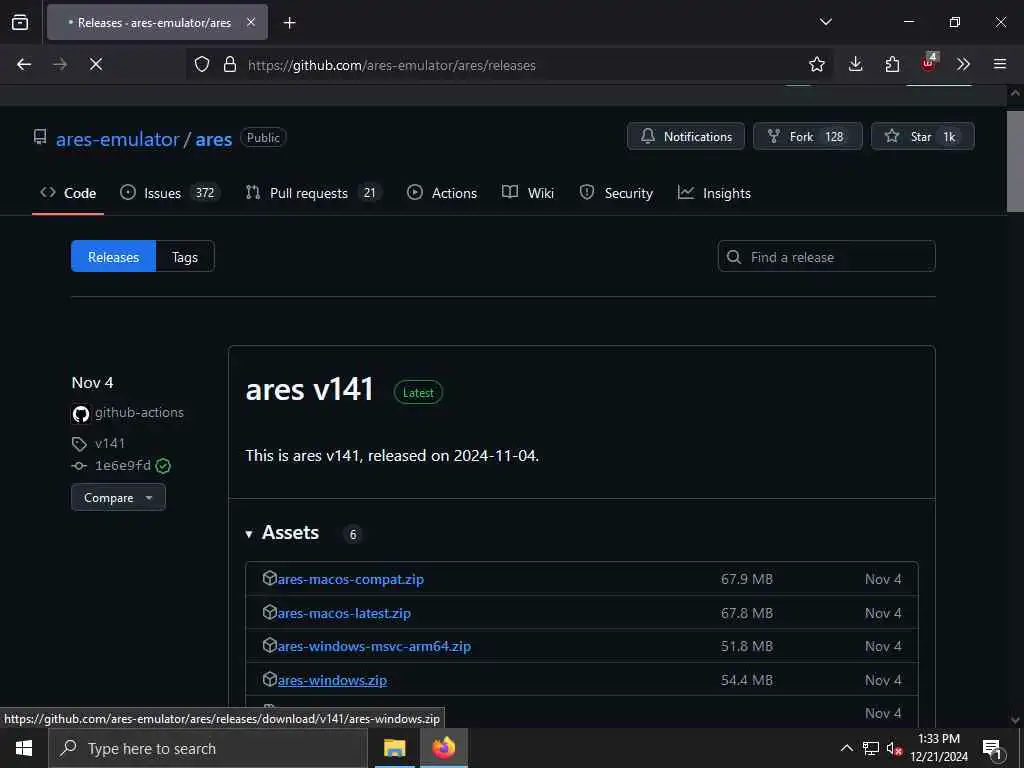
Task: Show hidden system tray icons
Action: [x=846, y=748]
